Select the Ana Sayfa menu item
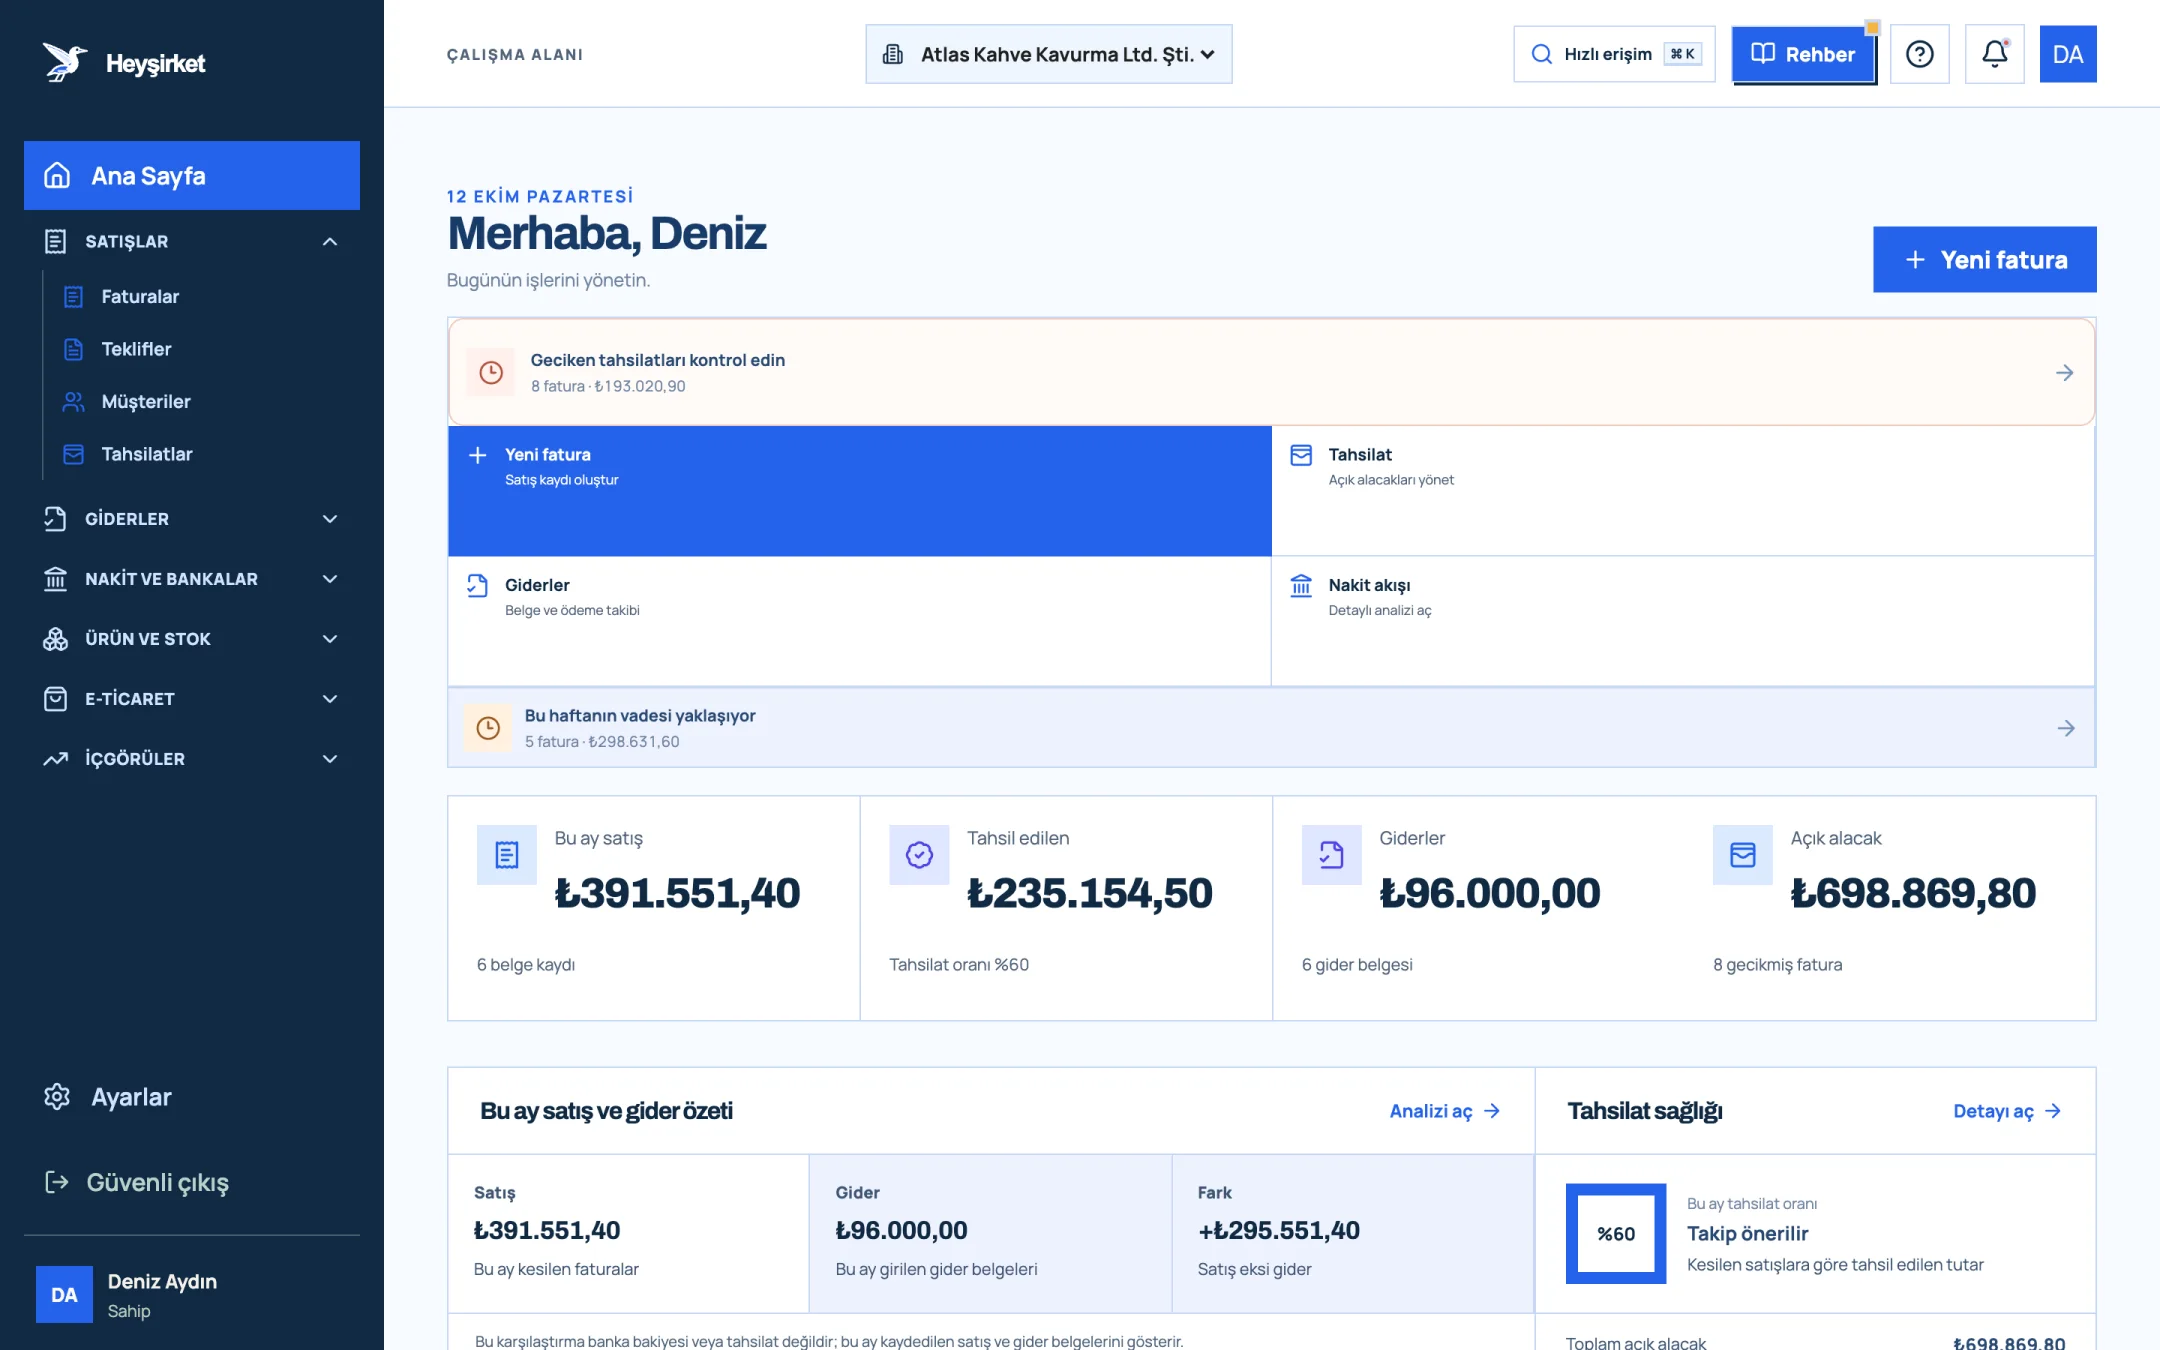This screenshot has height=1350, width=2160. coord(192,175)
